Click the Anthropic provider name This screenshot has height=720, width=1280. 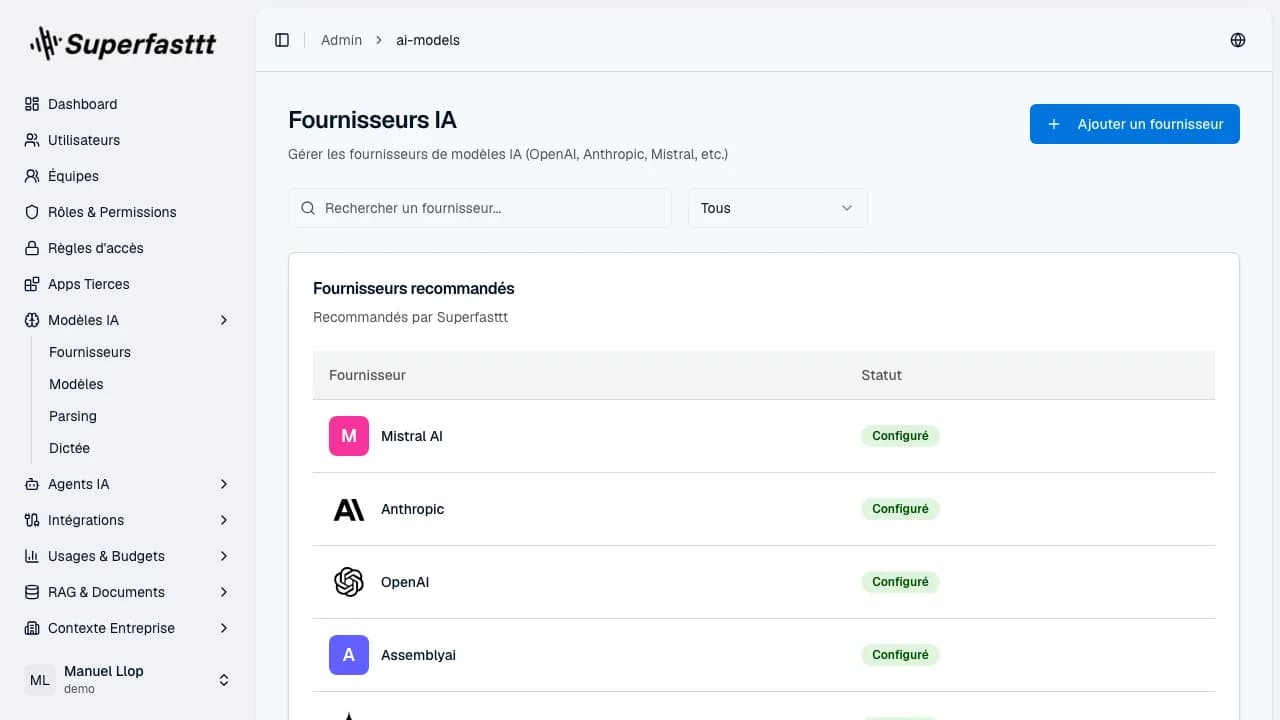(412, 509)
